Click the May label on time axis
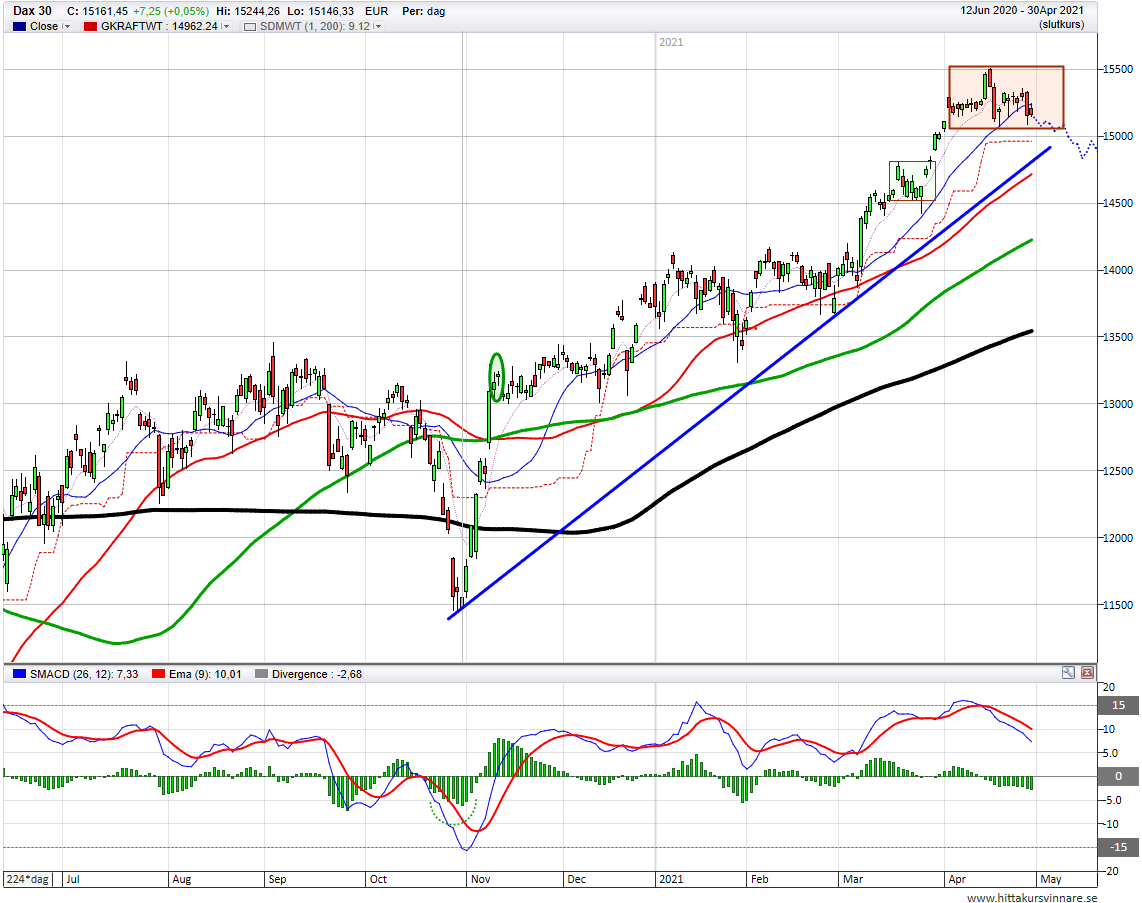The image size is (1142, 903). [1051, 879]
